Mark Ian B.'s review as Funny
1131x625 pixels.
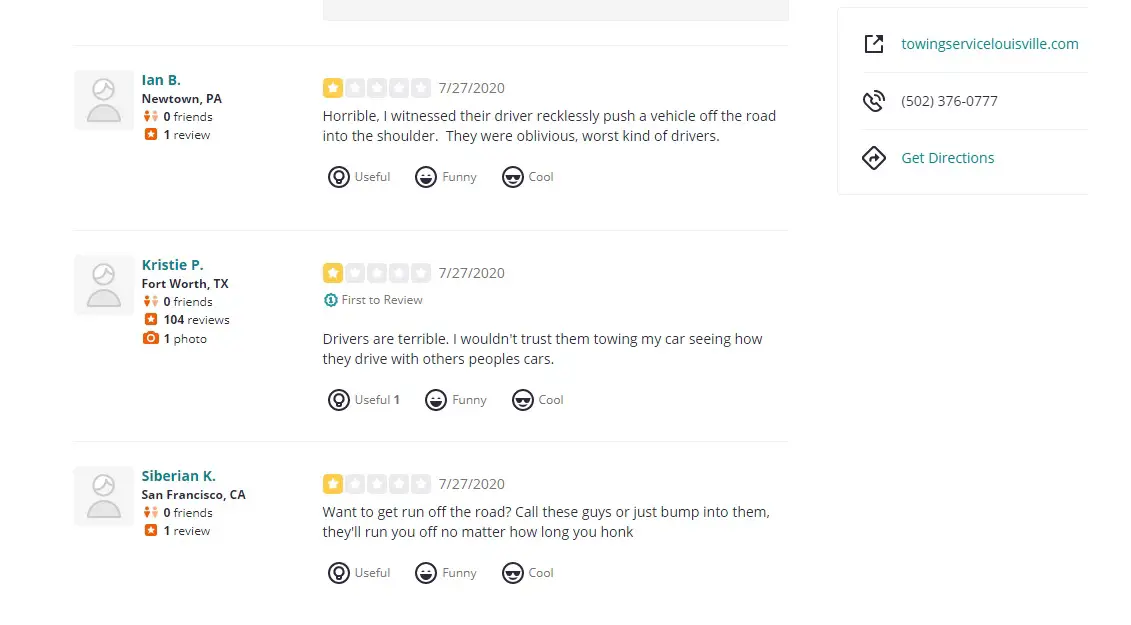(446, 177)
